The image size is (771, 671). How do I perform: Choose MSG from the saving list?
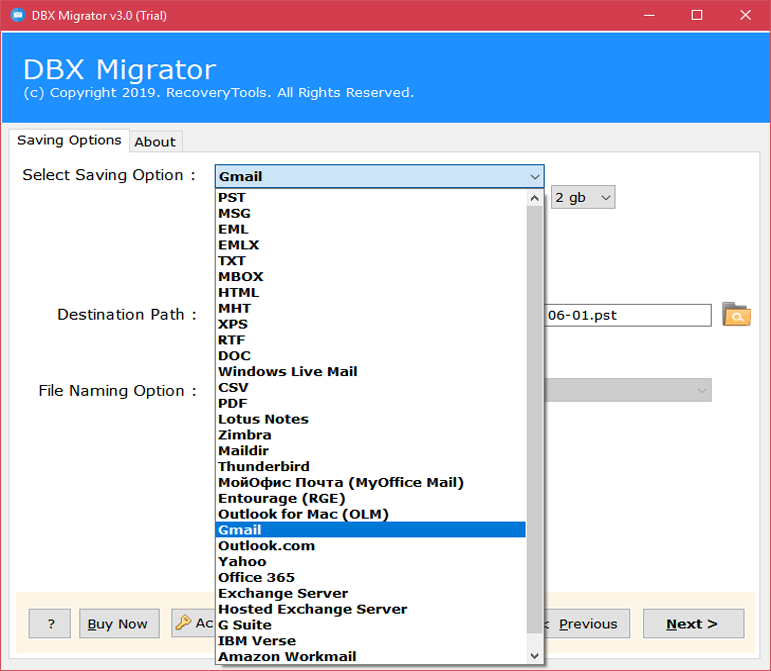(371, 213)
